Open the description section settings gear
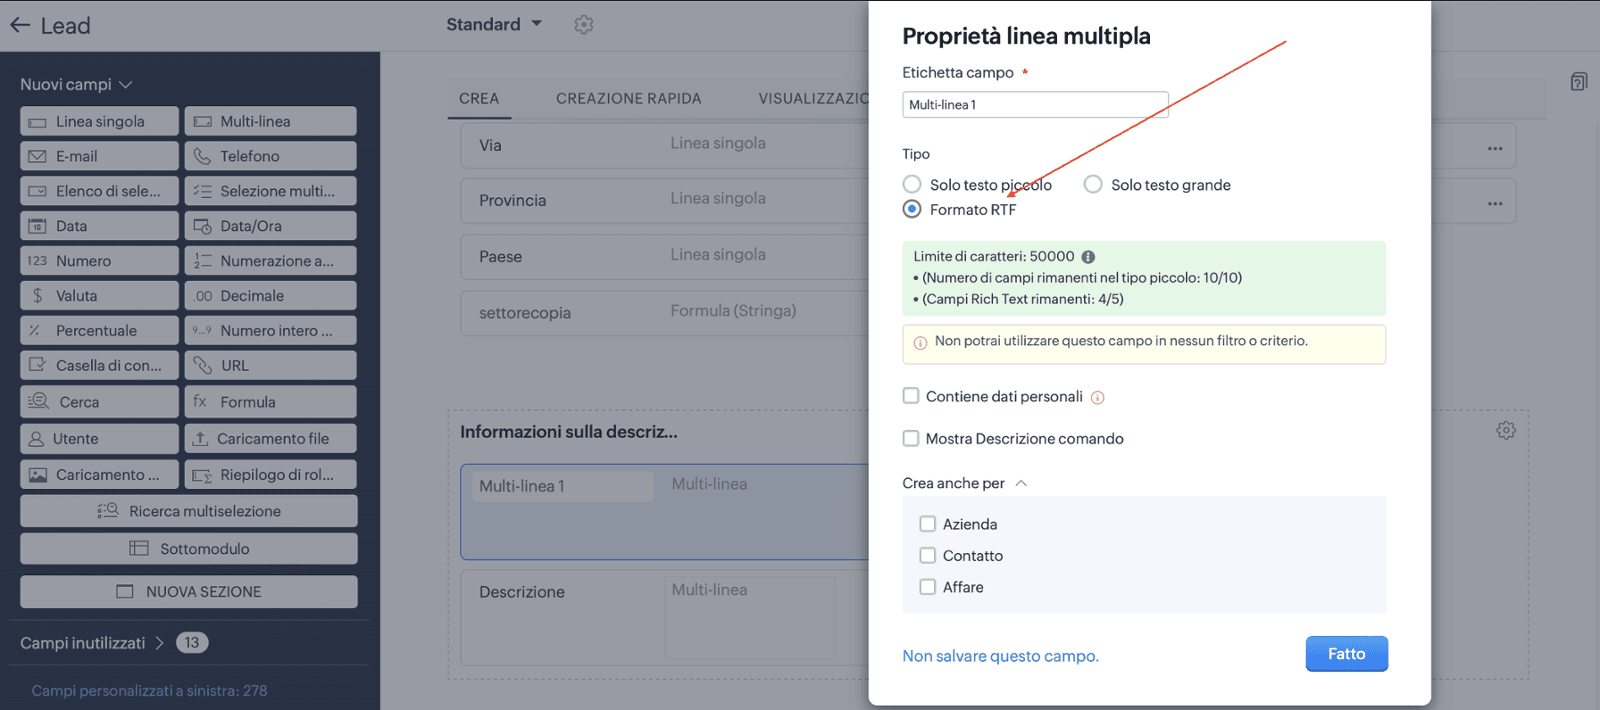 coord(1506,430)
